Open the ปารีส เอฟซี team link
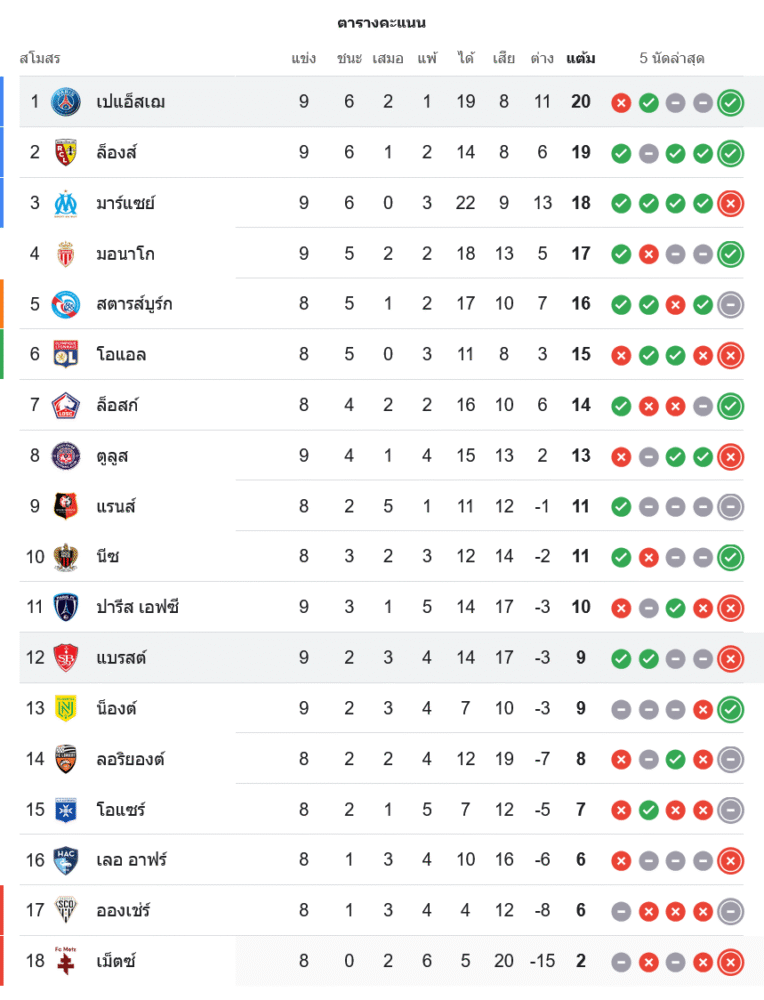 tap(138, 607)
